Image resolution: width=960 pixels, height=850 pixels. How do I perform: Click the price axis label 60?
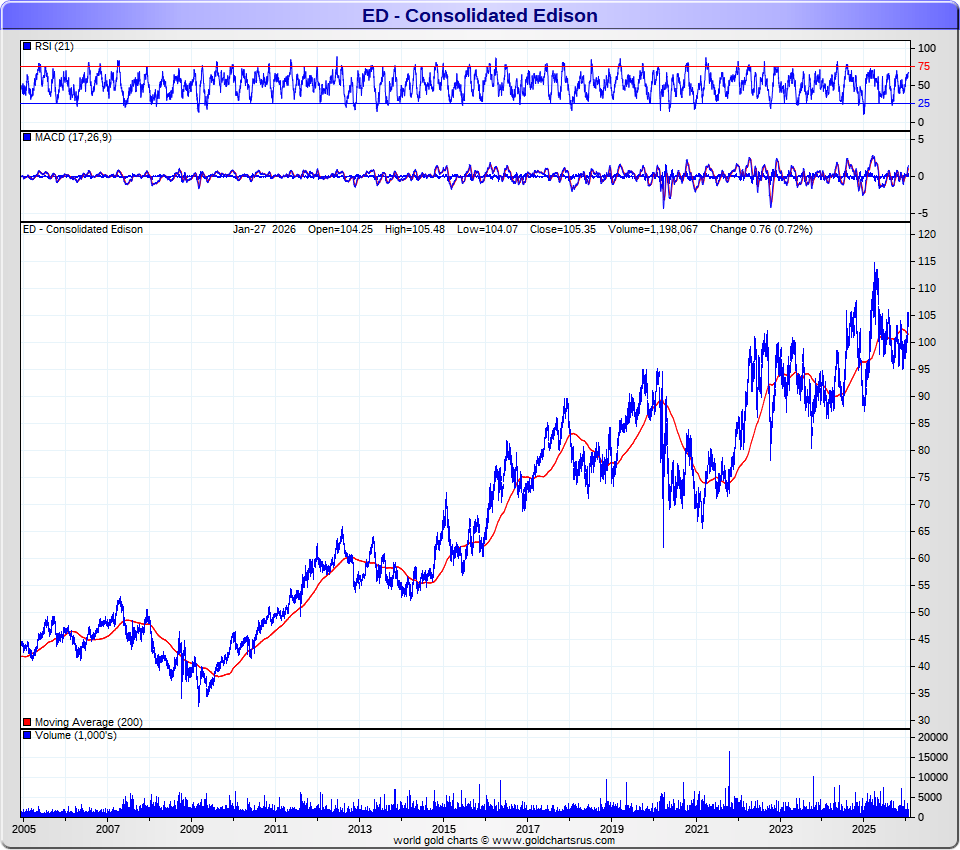click(924, 558)
